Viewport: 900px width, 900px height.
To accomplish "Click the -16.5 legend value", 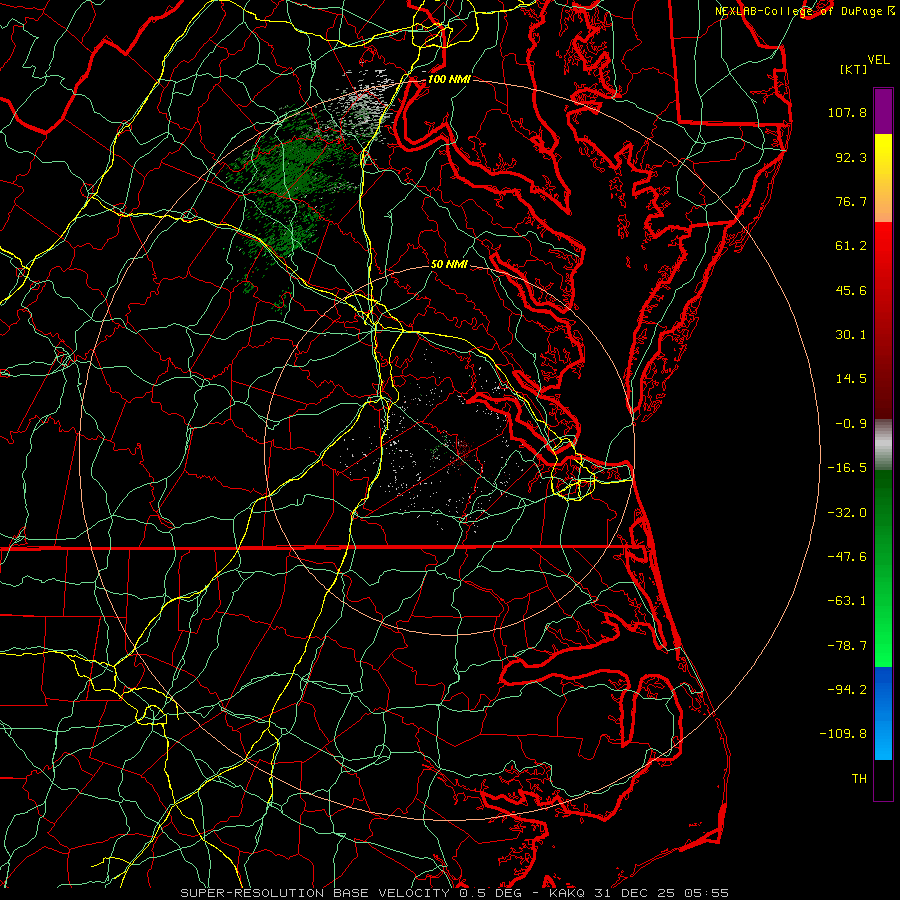I will [x=847, y=468].
